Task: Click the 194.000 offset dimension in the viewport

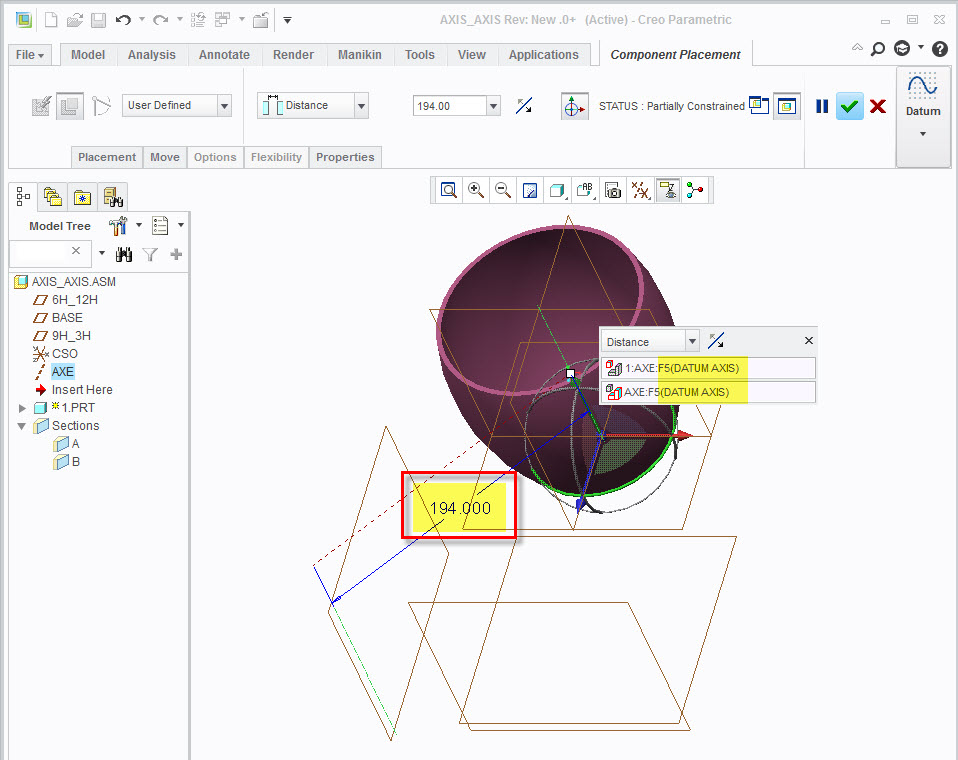Action: (460, 508)
